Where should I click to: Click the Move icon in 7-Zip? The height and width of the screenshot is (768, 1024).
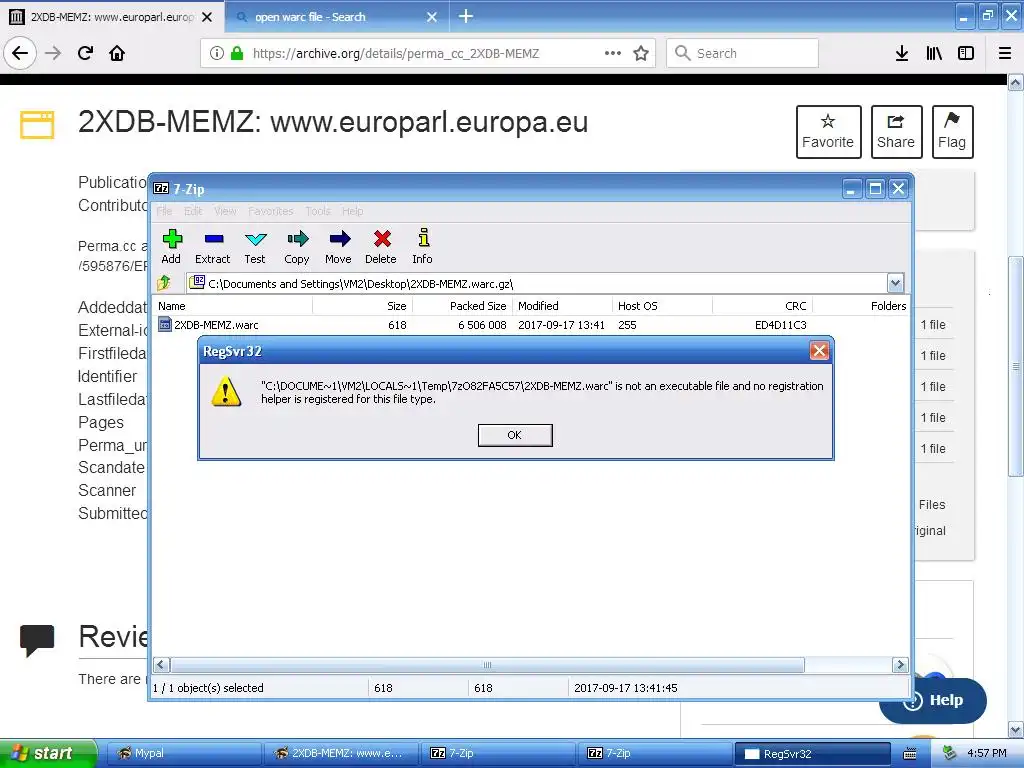click(339, 239)
